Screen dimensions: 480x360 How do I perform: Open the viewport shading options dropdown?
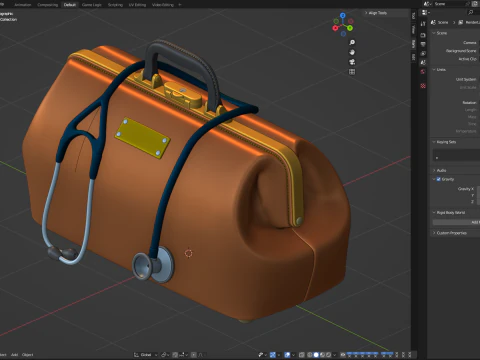(x=335, y=355)
